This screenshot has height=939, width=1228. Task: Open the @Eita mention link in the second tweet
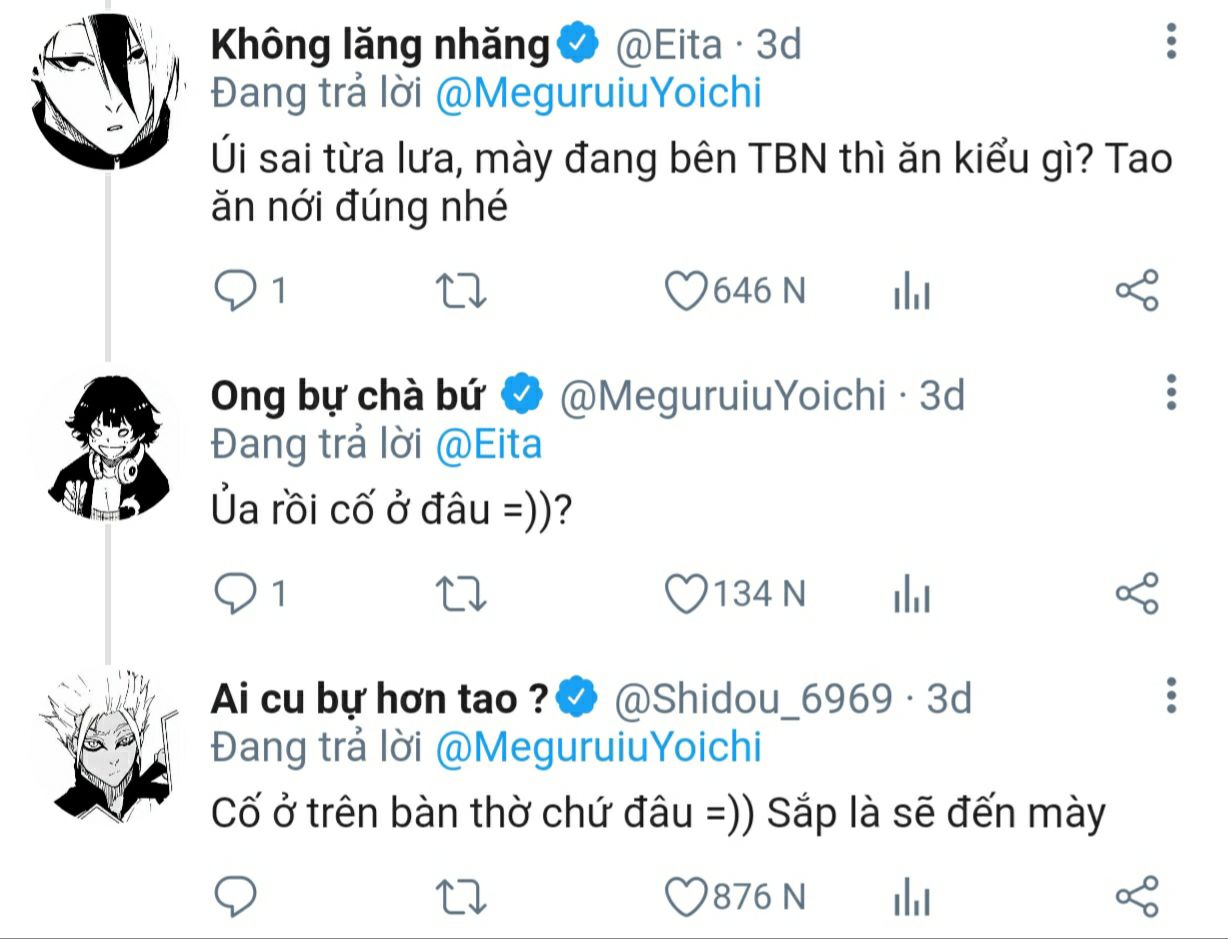click(x=488, y=444)
